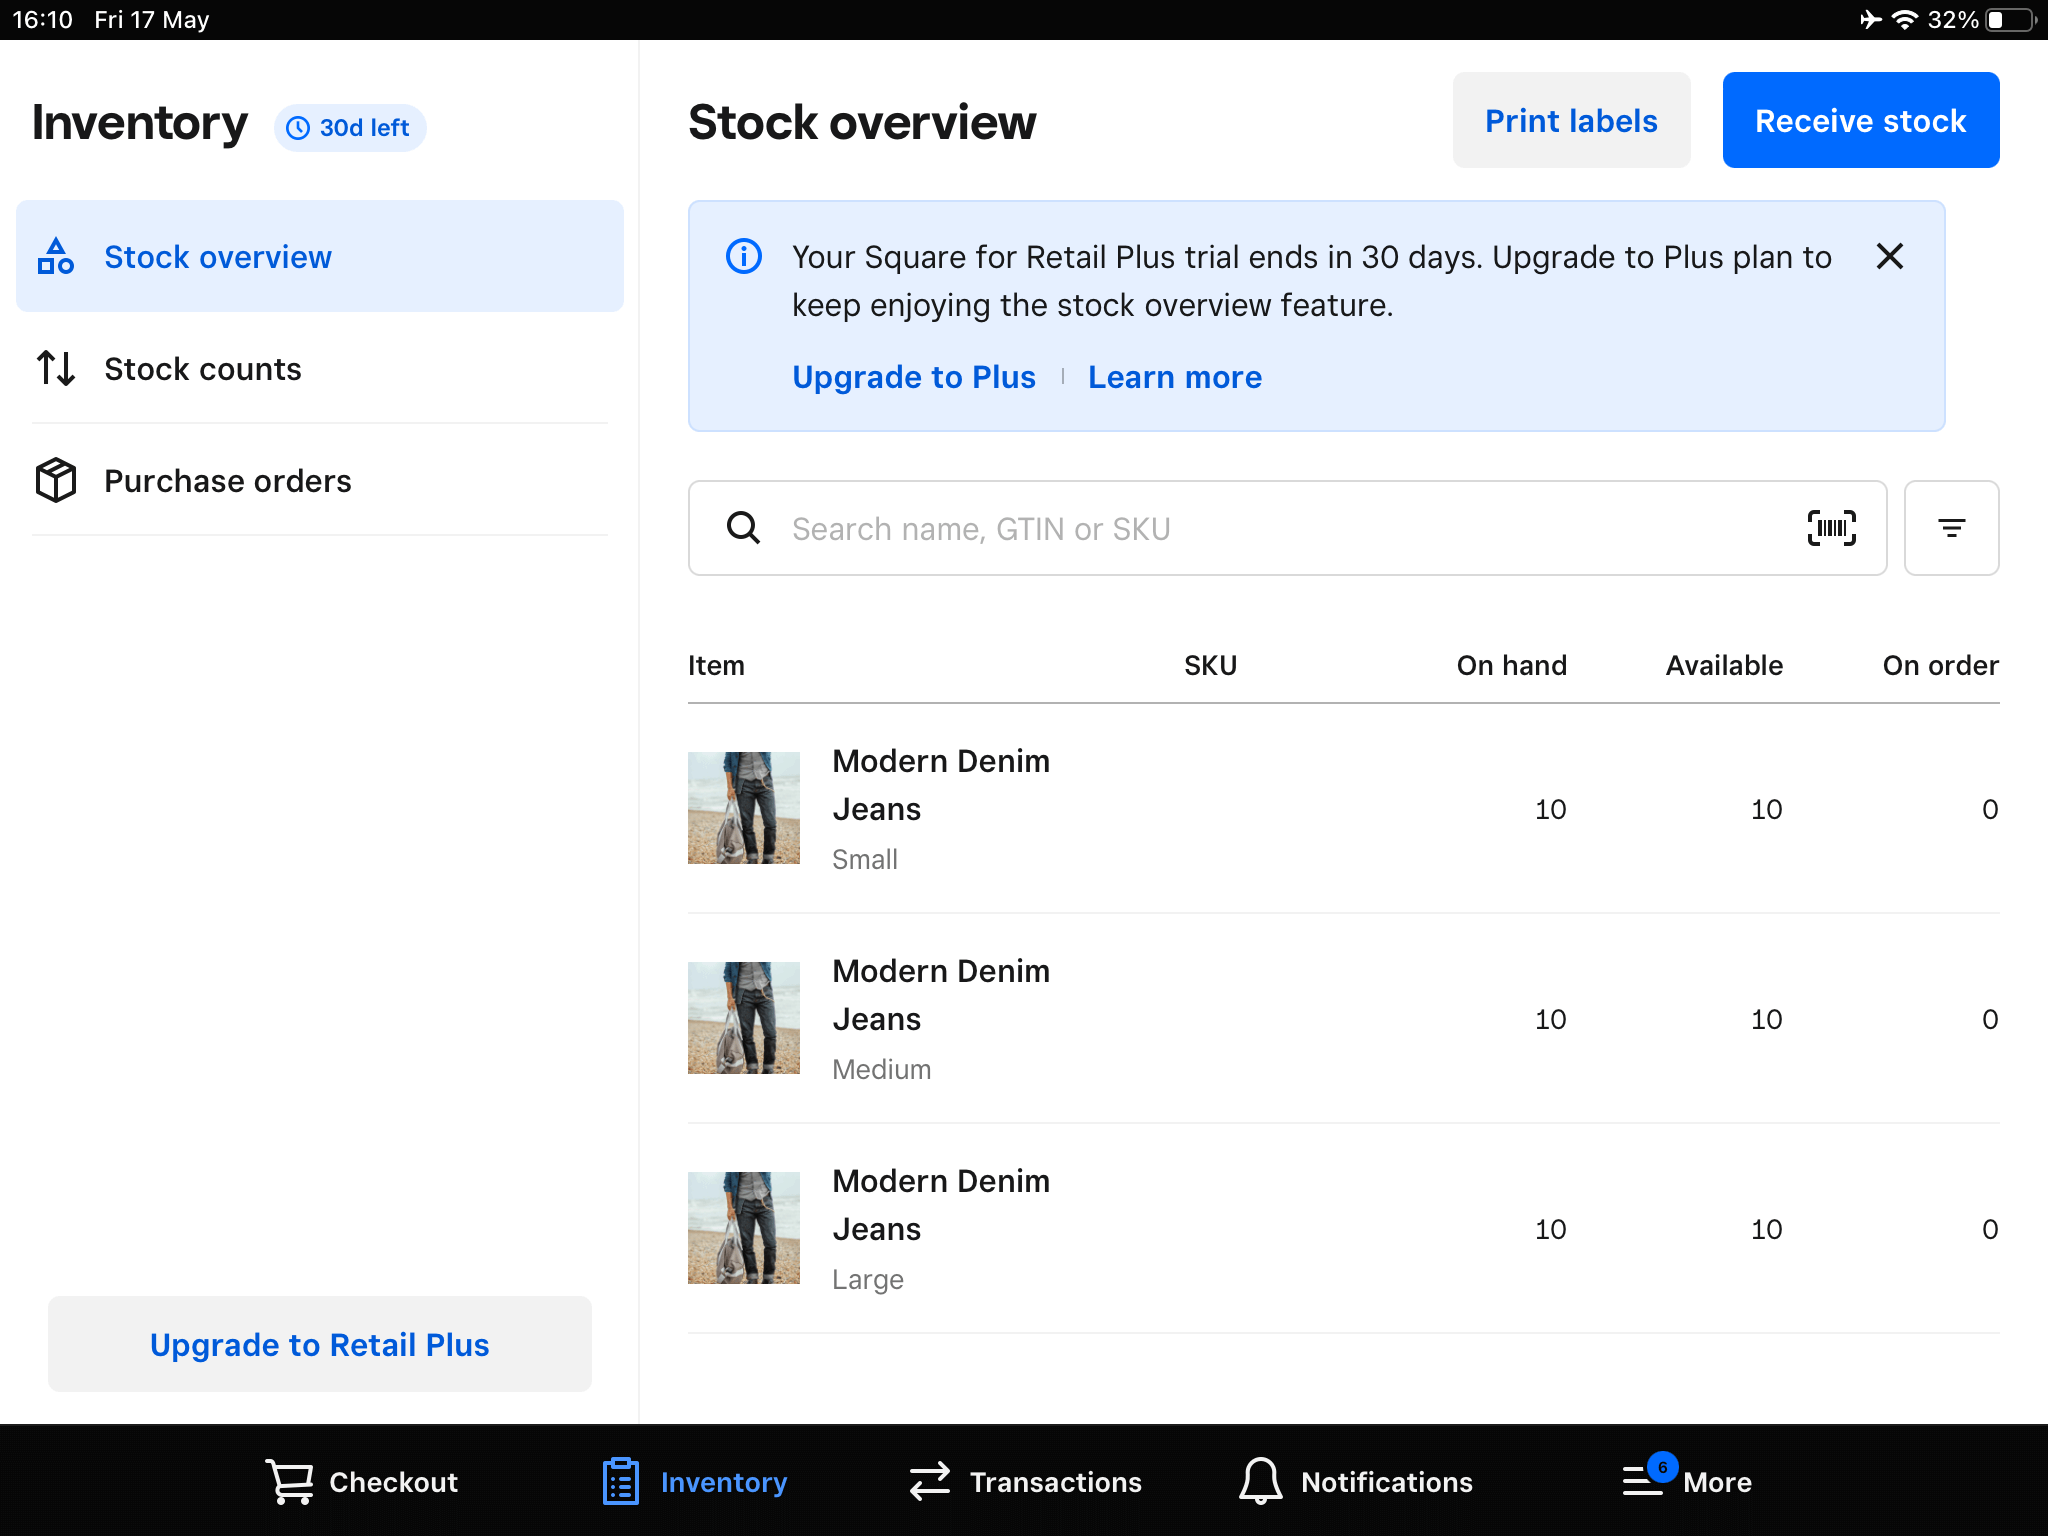This screenshot has width=2048, height=1536.
Task: Open the Medium Modern Denim Jeans thumbnail
Action: (744, 1018)
